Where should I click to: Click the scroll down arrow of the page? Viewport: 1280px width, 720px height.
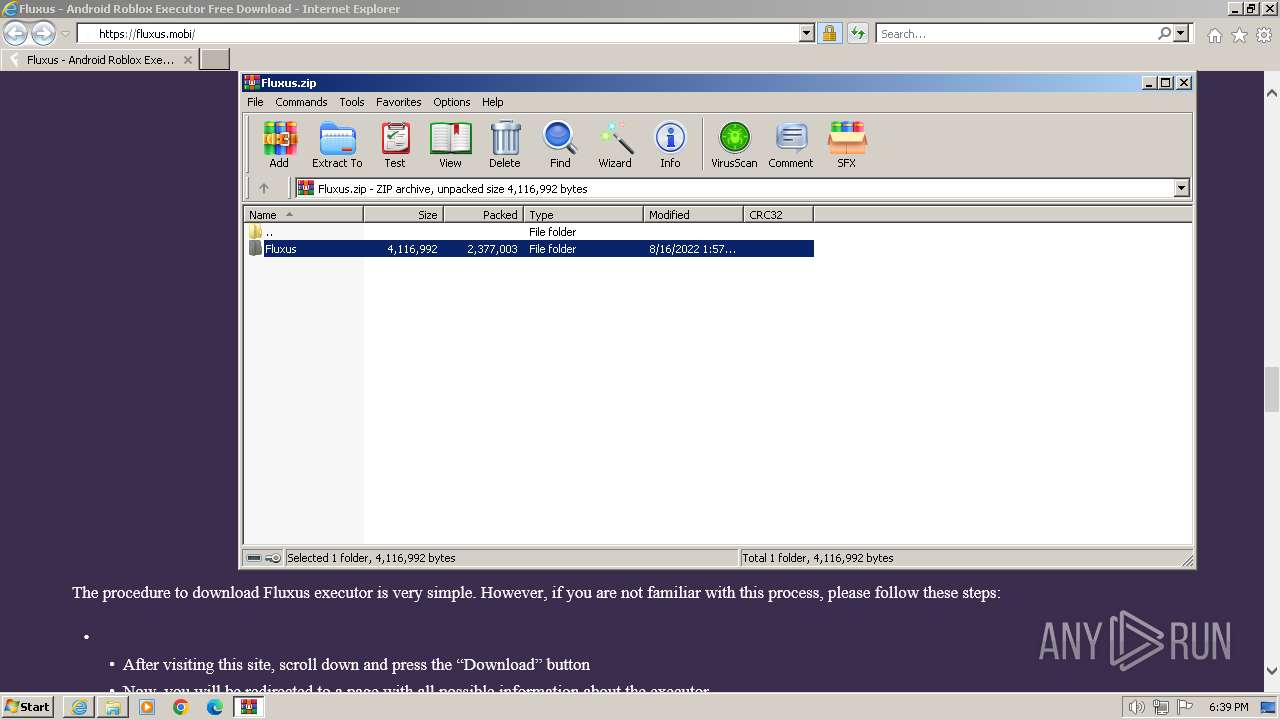[1272, 671]
